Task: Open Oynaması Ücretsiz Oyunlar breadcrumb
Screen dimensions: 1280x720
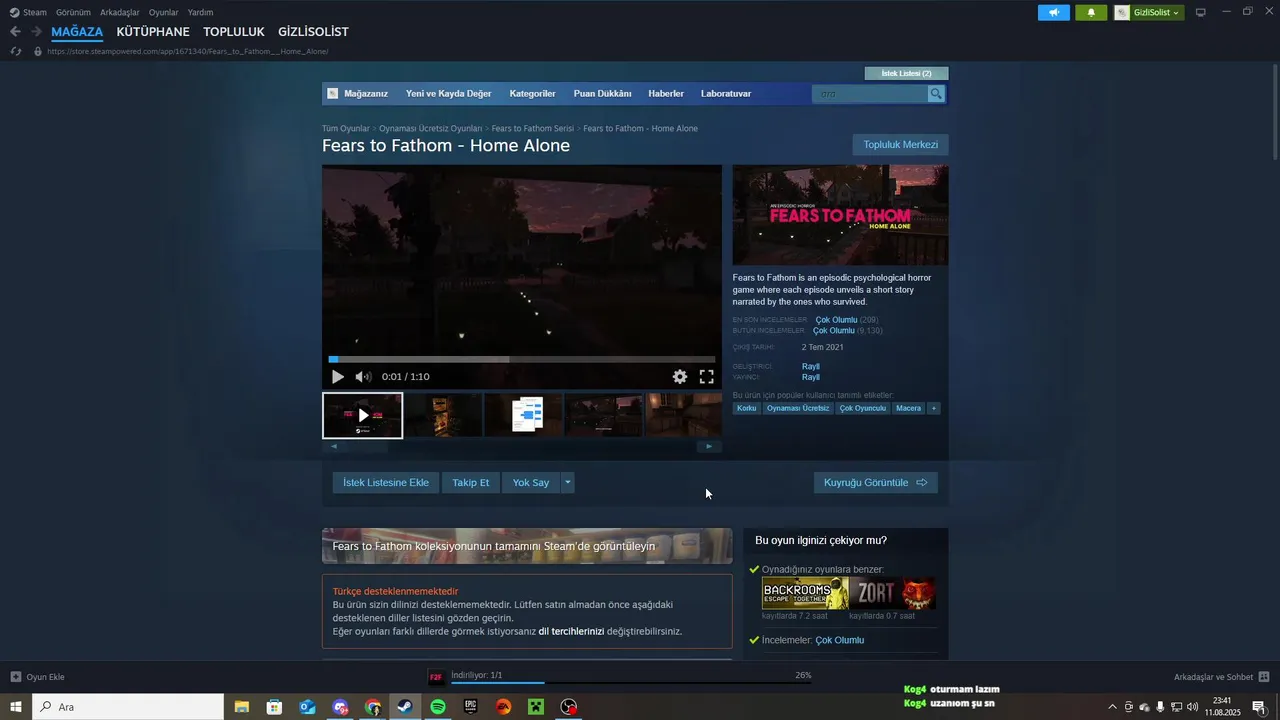Action: (430, 129)
